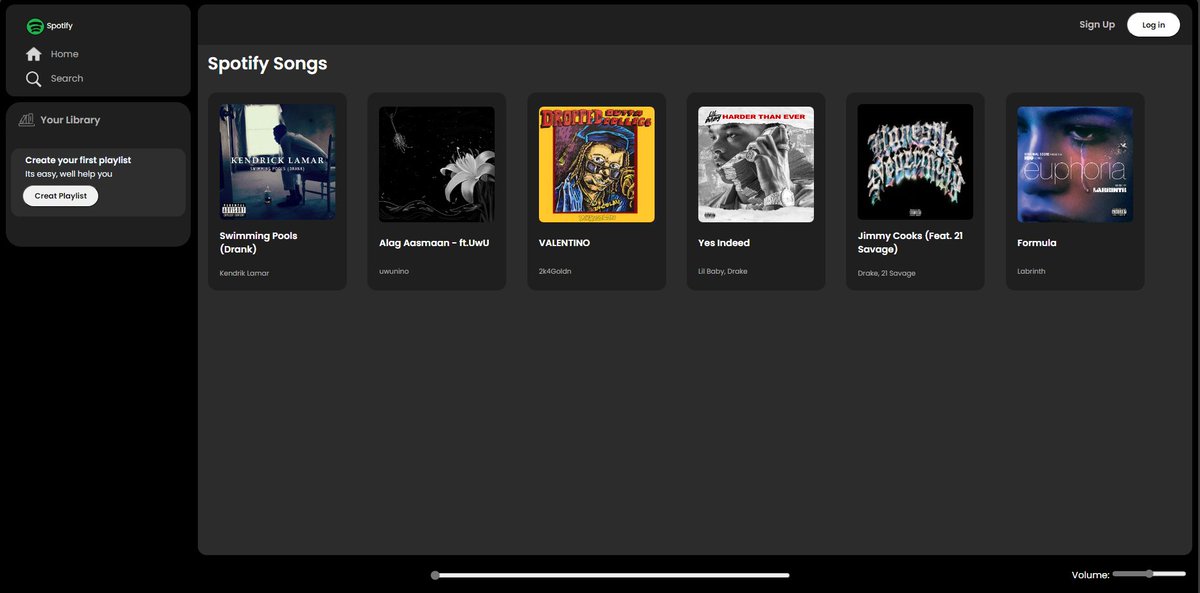Image resolution: width=1200 pixels, height=593 pixels.
Task: Click artist name Labrinth
Action: [x=1031, y=271]
